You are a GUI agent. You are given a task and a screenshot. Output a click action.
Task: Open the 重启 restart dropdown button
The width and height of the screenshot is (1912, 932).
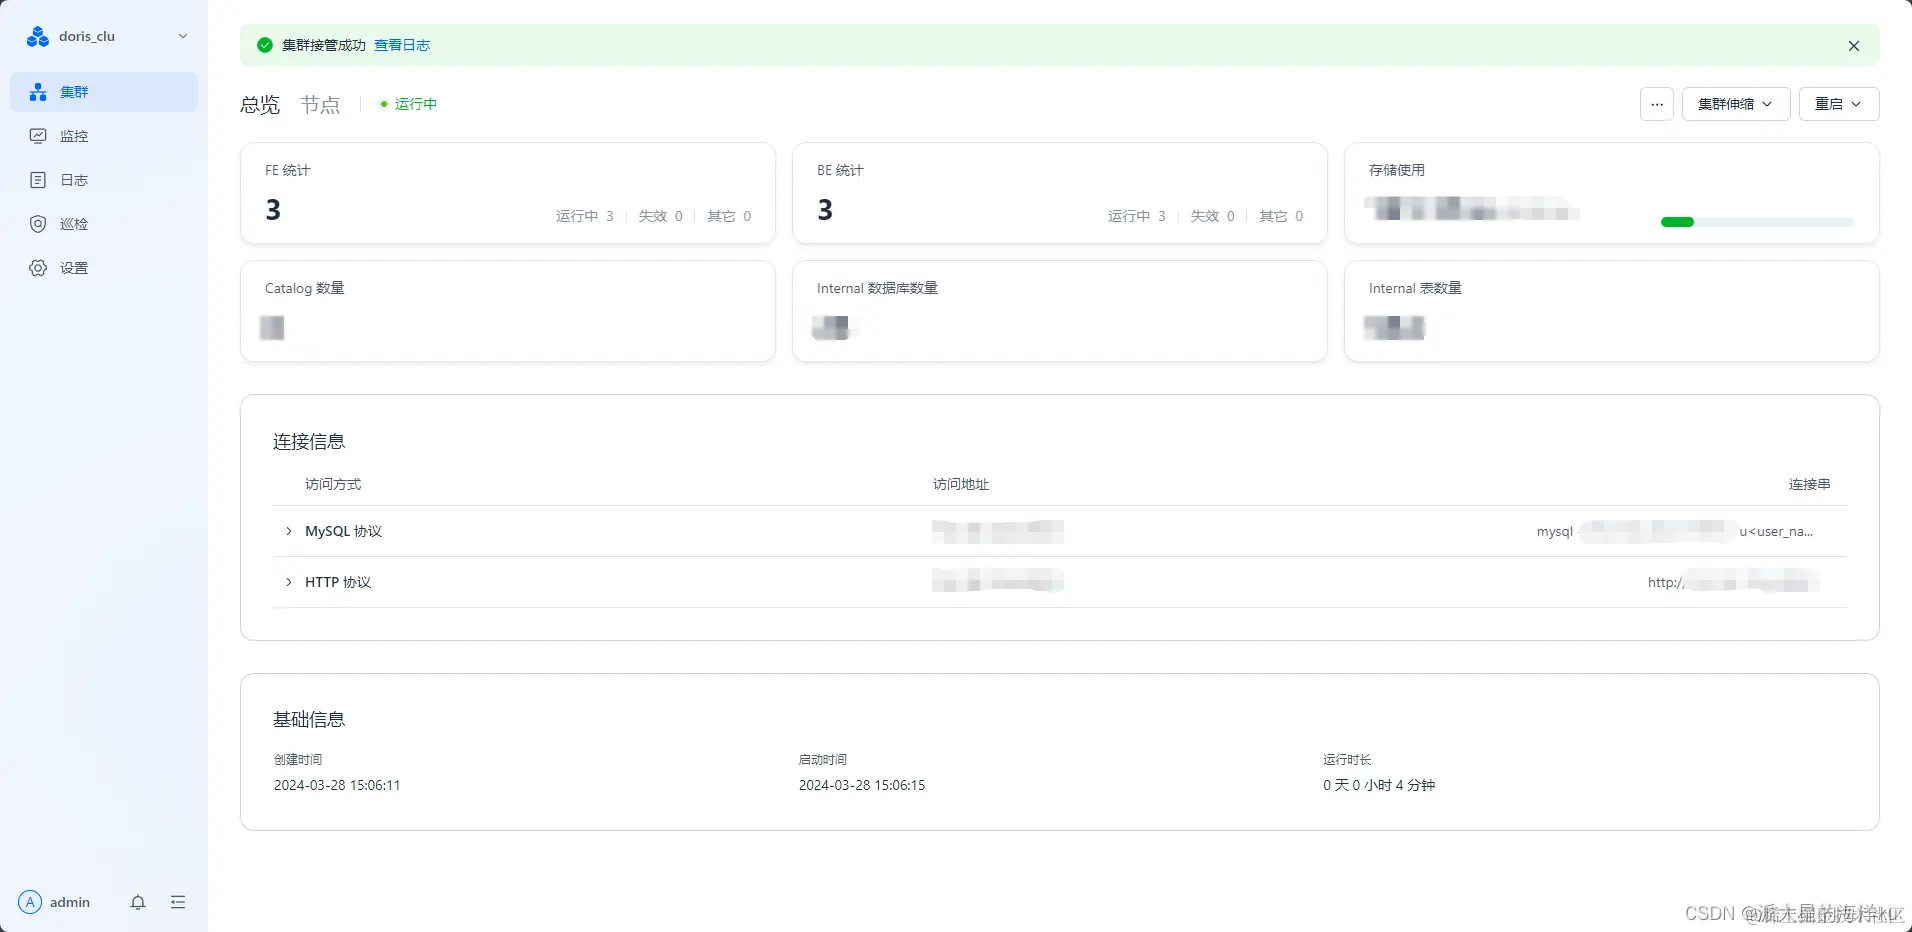1839,104
